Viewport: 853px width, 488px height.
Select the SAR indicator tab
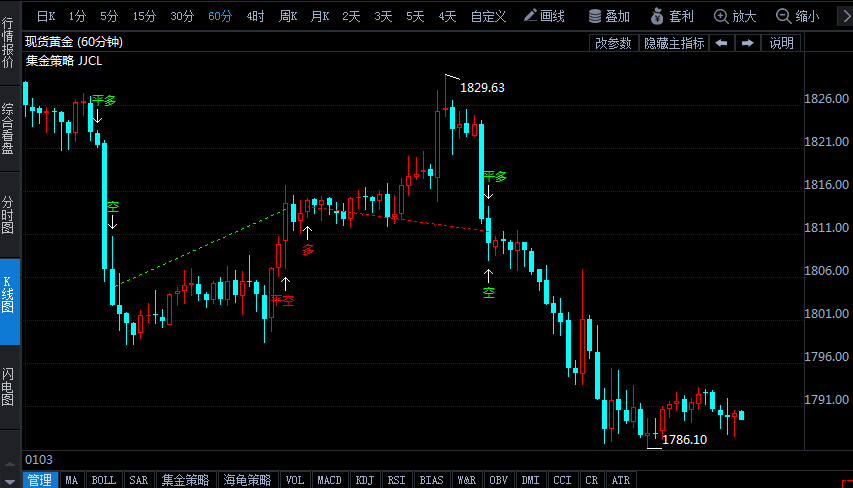(139, 480)
